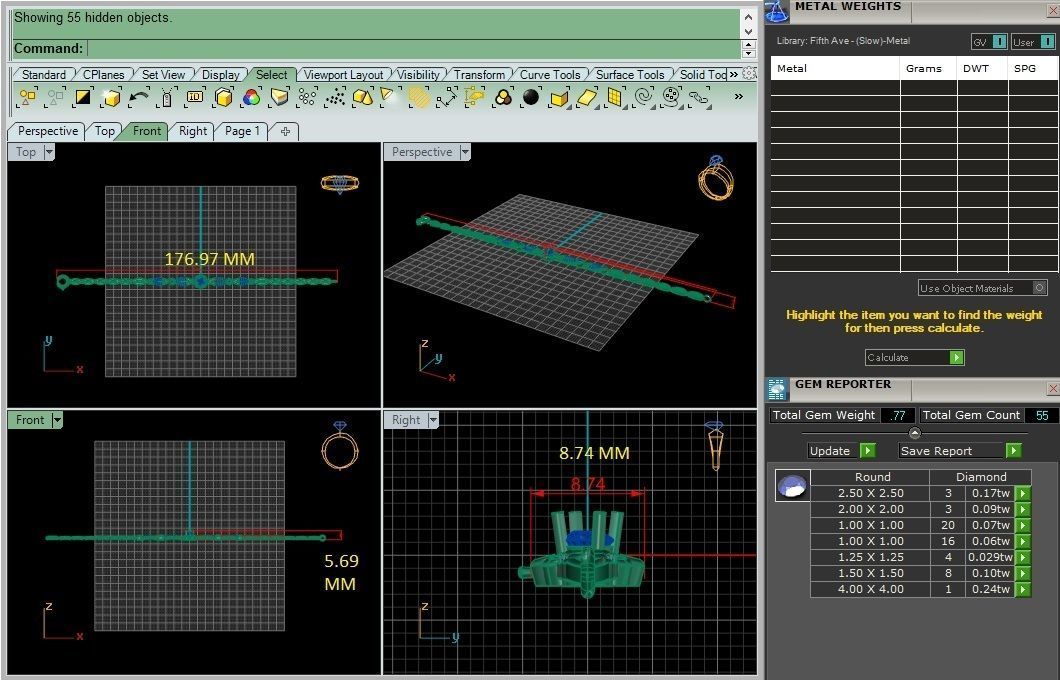
Task: Open the Front viewport menu arrow
Action: [57, 420]
